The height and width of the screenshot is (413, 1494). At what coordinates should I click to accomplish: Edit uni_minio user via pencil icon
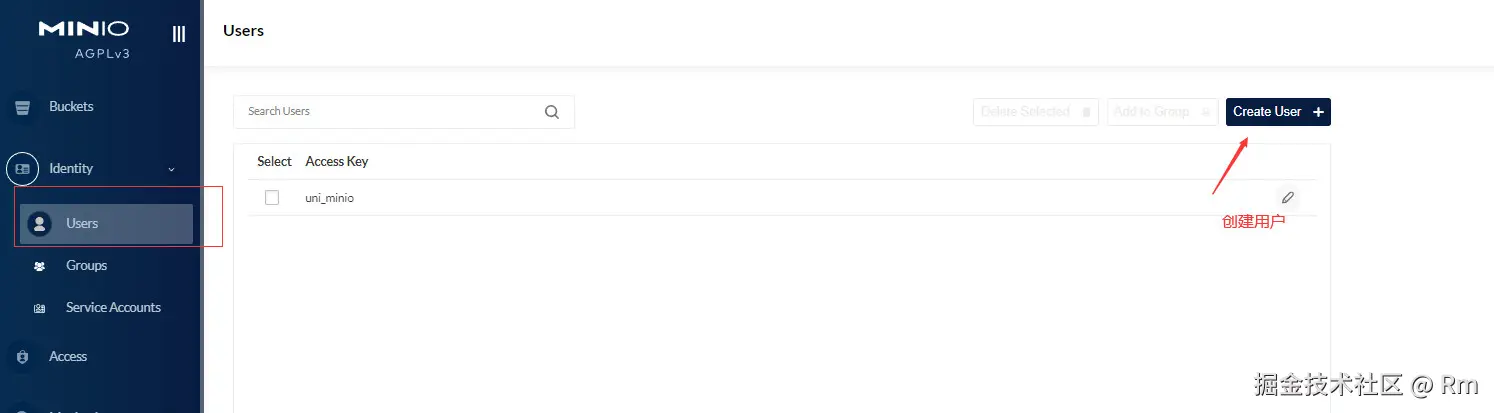pos(1288,197)
